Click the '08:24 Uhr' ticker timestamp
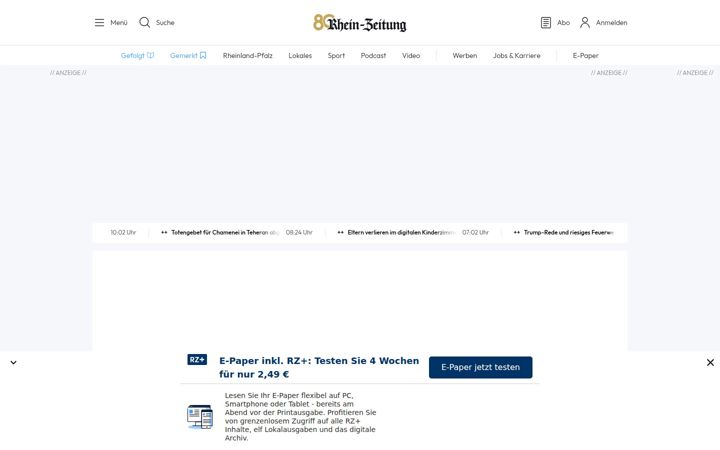The width and height of the screenshot is (720, 450). click(x=299, y=232)
